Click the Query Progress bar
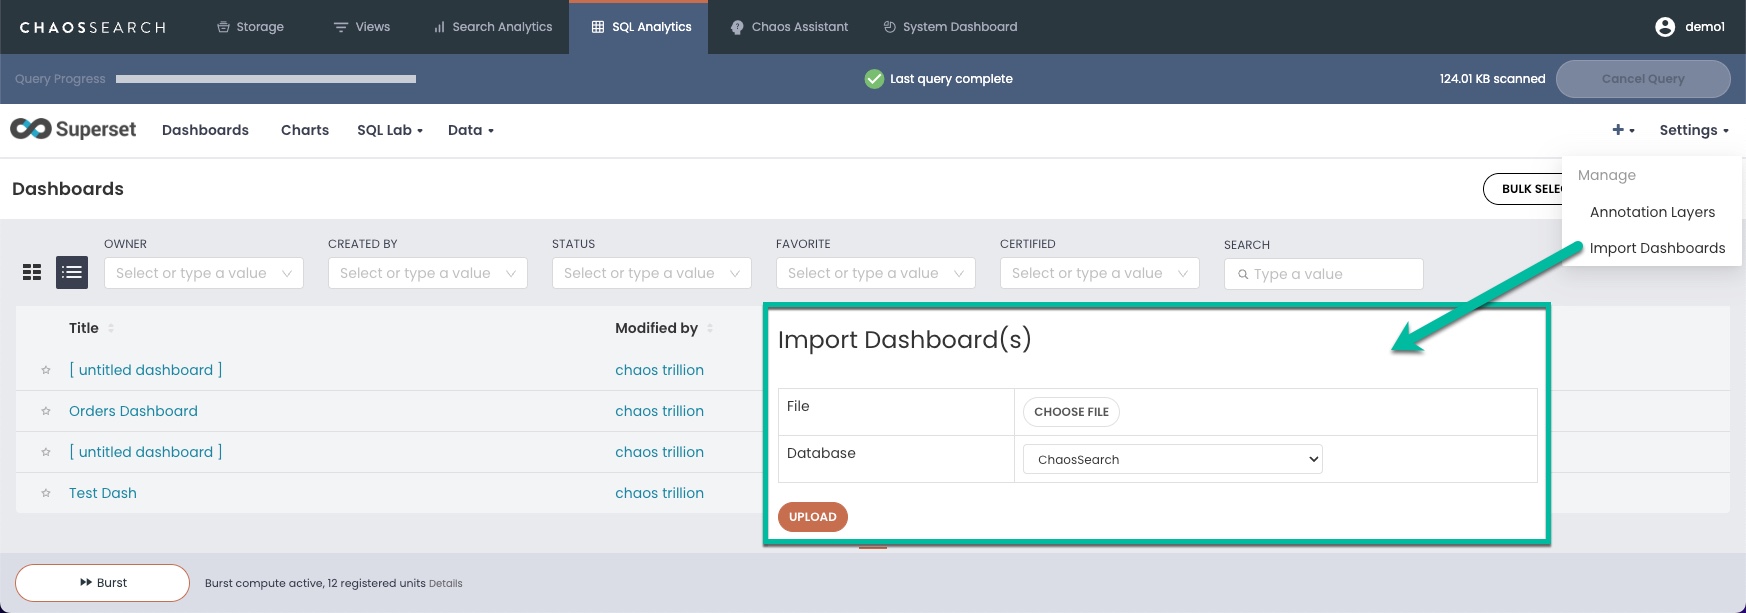Screen dimensions: 1746x613 pos(266,79)
